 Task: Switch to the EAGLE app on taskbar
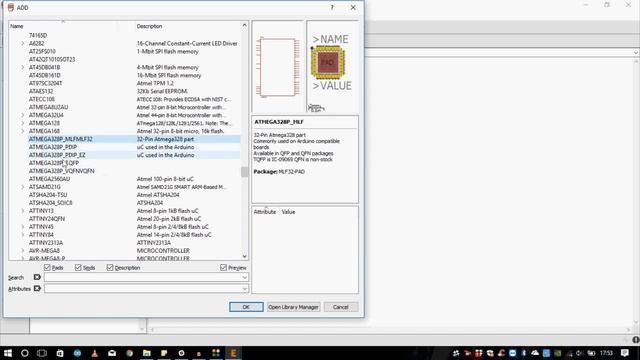point(233,353)
